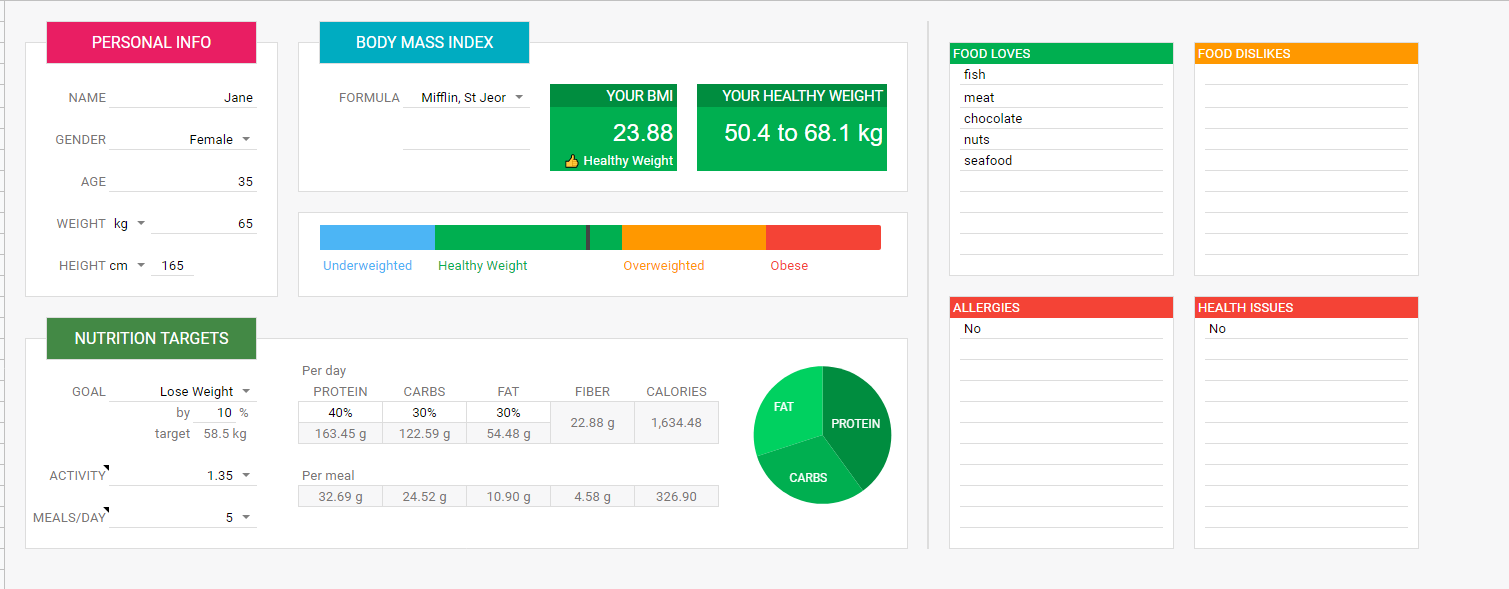Select 'meat' in Food Loves list
This screenshot has height=589, width=1509.
click(1061, 97)
